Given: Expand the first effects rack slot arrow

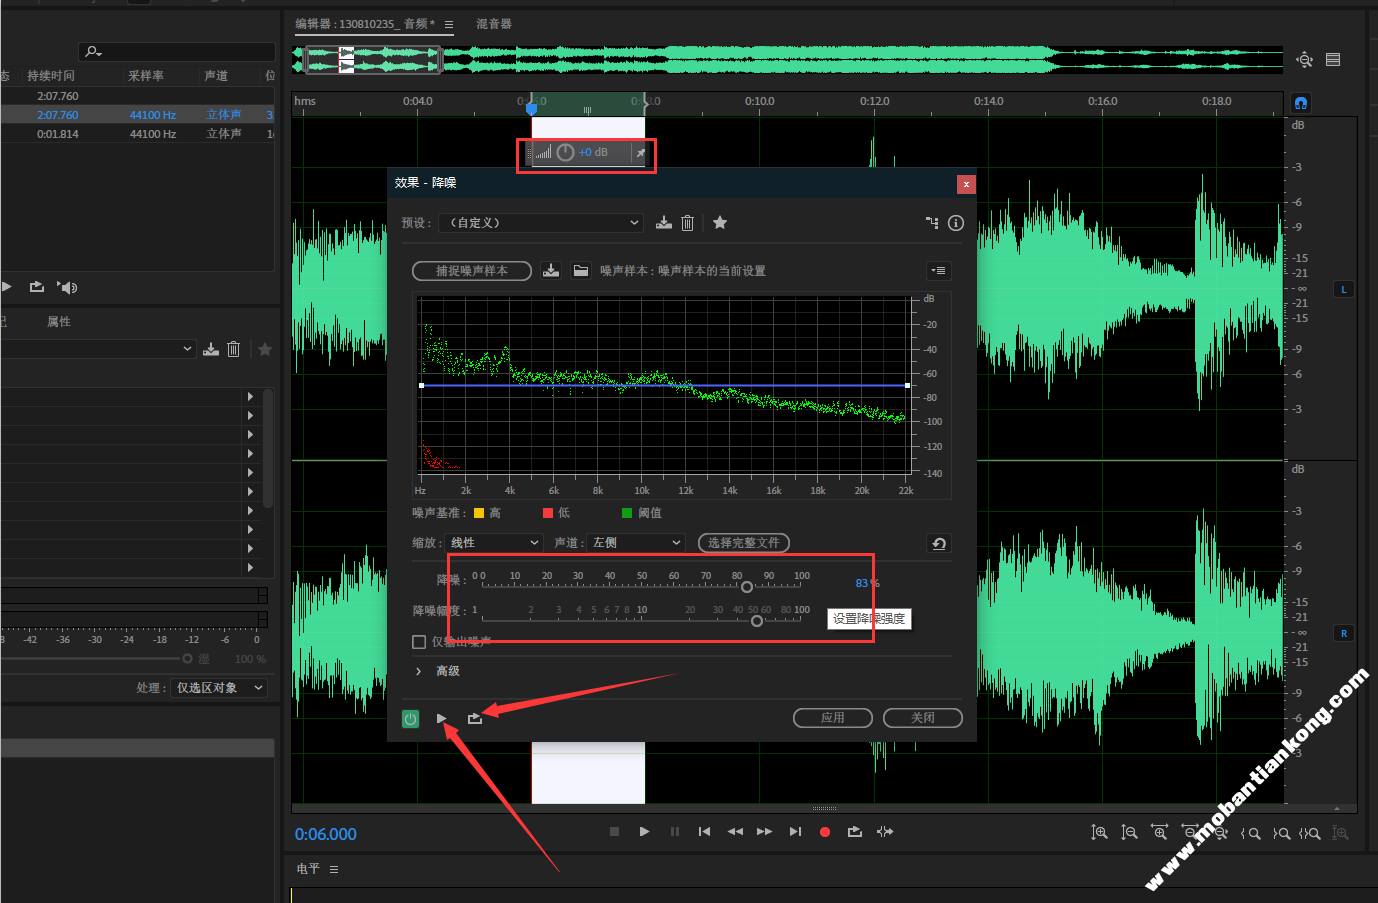Looking at the screenshot, I should pyautogui.click(x=250, y=397).
